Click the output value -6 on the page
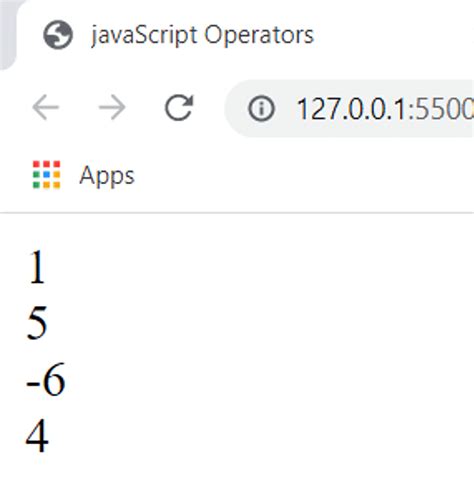474x493 pixels. click(x=45, y=379)
